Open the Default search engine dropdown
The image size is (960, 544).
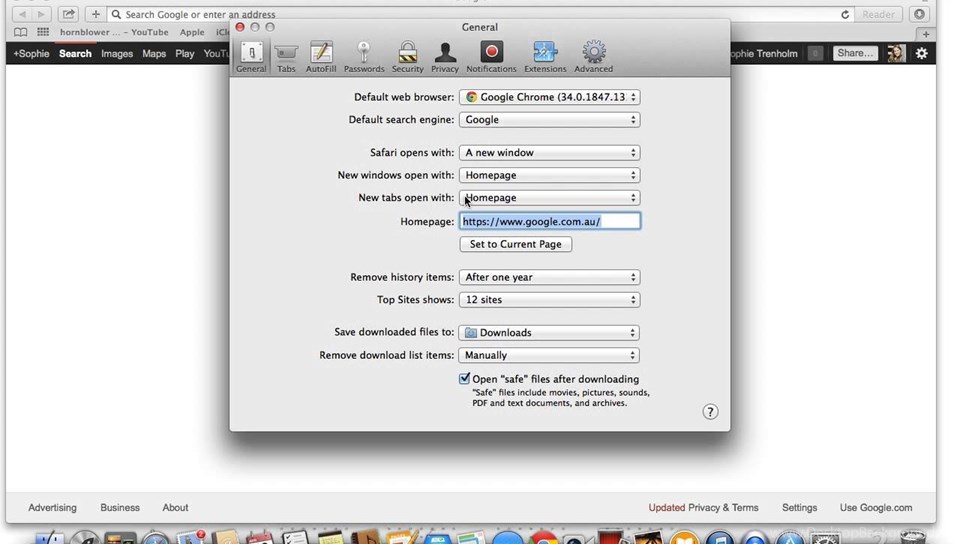(x=549, y=119)
